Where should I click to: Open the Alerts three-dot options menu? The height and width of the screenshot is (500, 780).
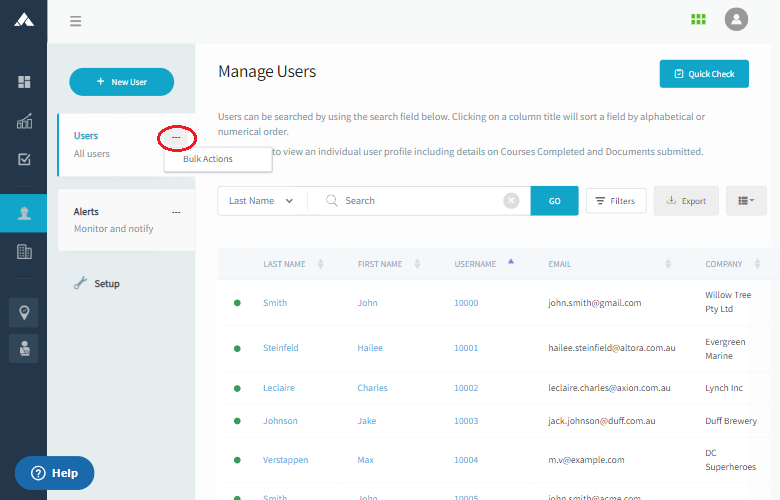click(x=176, y=212)
